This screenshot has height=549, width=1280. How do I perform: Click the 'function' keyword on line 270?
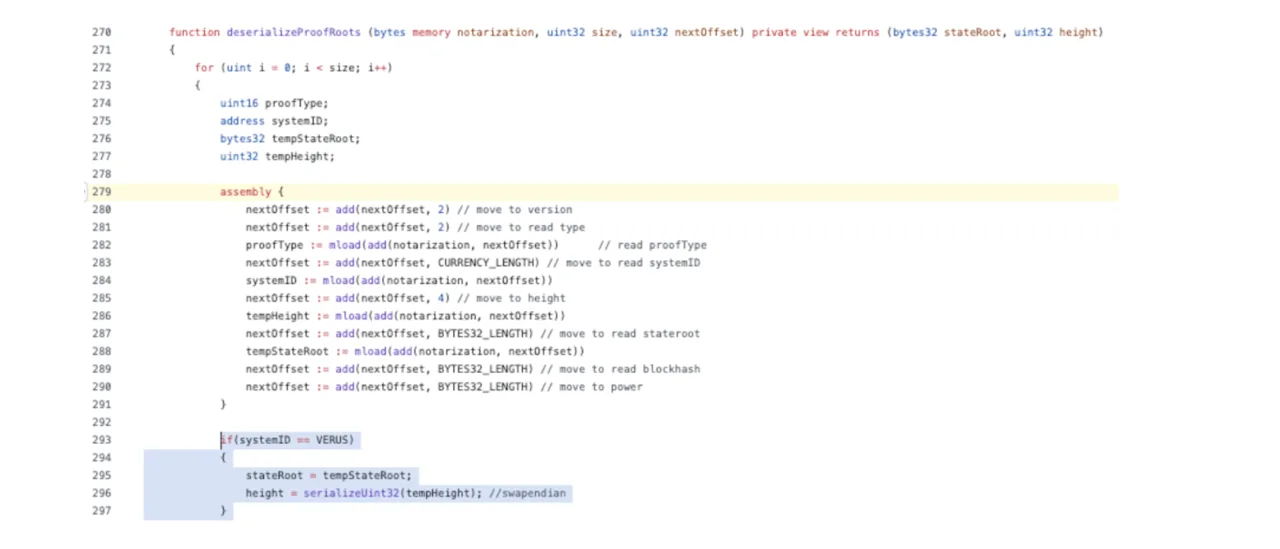click(x=195, y=32)
